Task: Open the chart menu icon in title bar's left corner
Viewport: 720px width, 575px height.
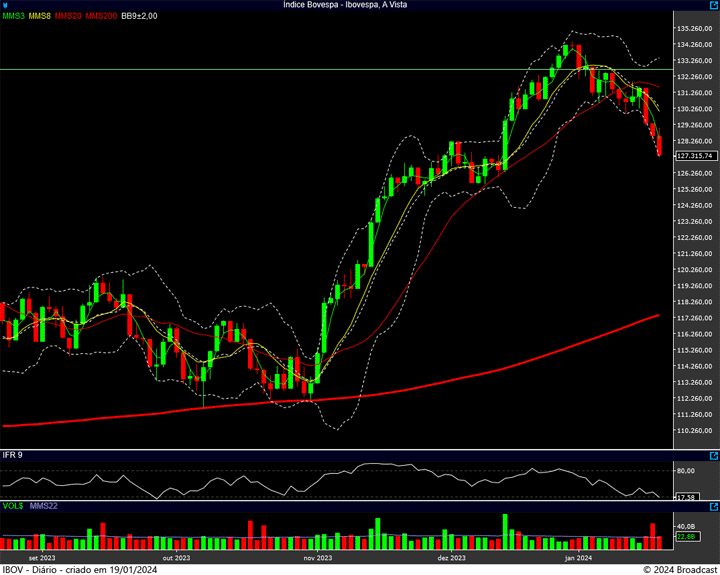Action: (x=5, y=5)
